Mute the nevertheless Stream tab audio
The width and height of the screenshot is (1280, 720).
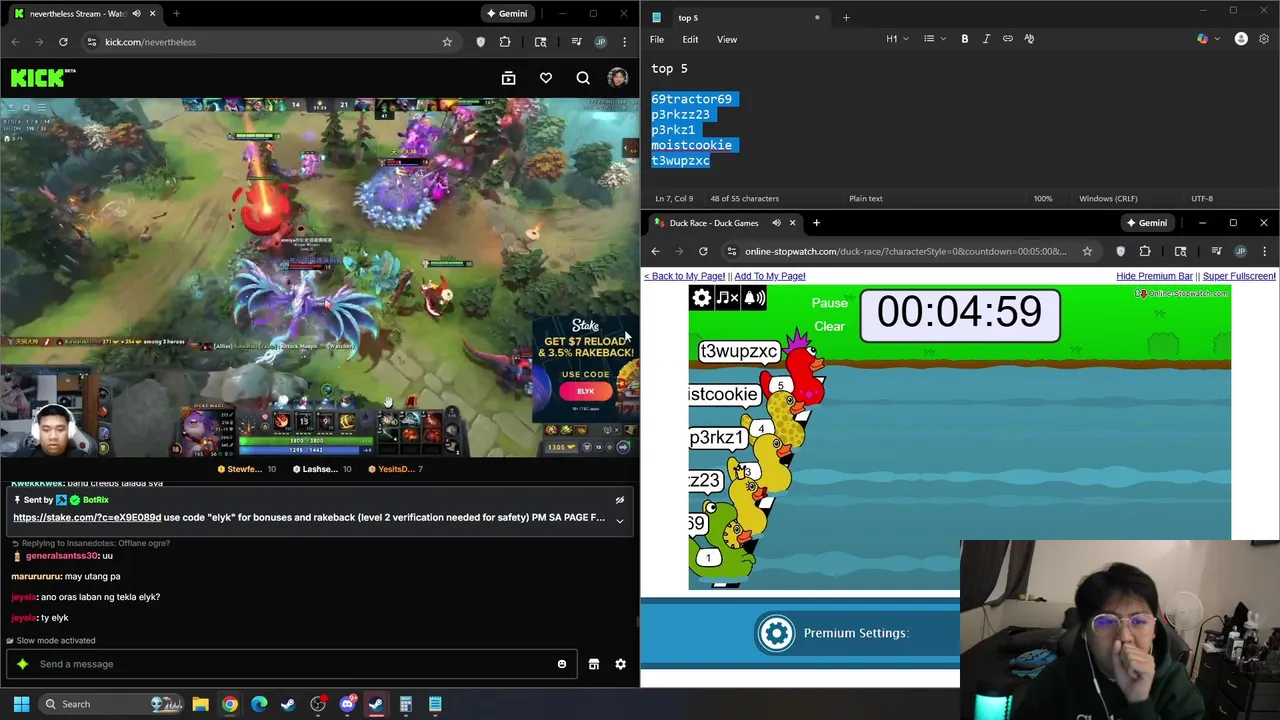[136, 14]
